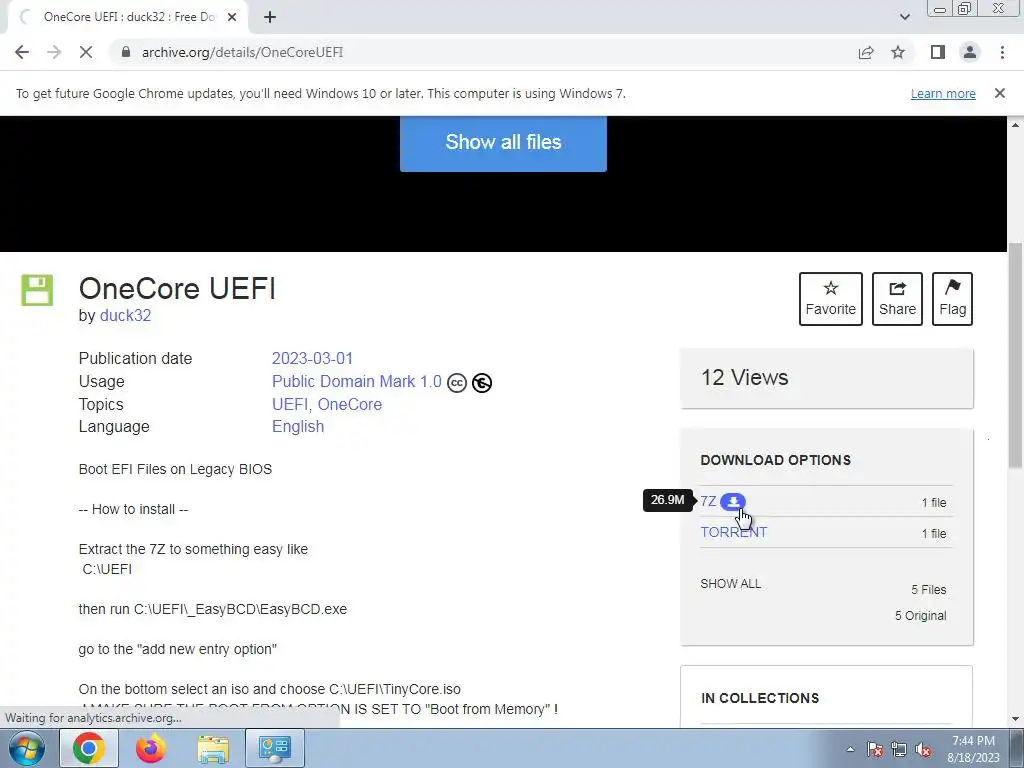Click the blue download icon beside 7Z
This screenshot has height=768, width=1024.
pyautogui.click(x=733, y=501)
